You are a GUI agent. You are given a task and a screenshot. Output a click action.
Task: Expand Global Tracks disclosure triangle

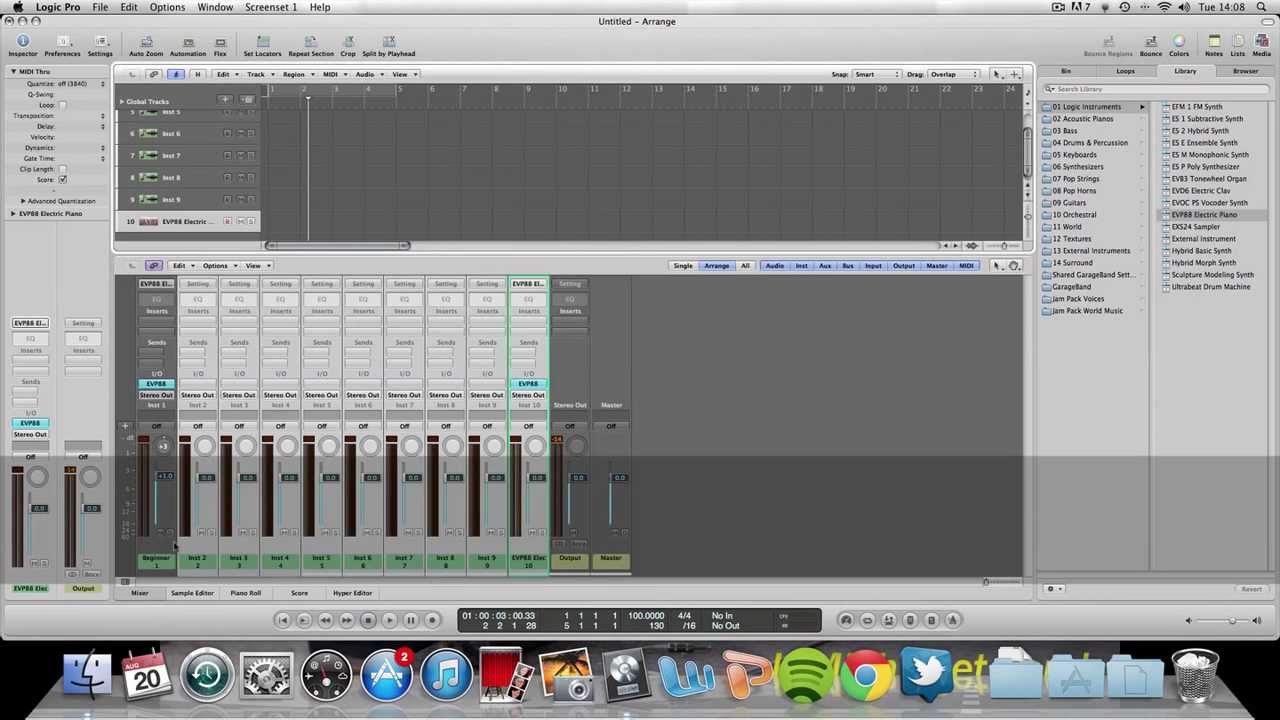coord(122,101)
